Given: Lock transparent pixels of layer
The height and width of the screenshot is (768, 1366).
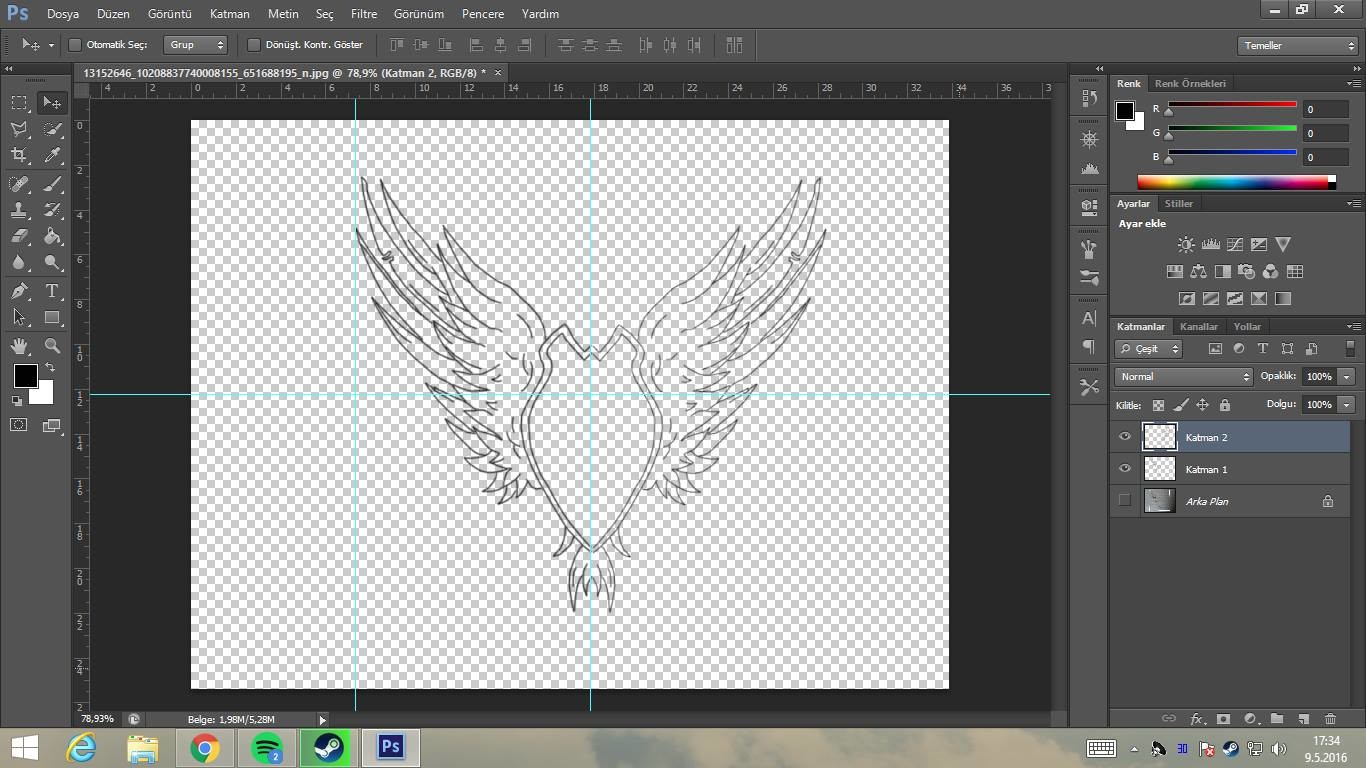Looking at the screenshot, I should 1158,405.
